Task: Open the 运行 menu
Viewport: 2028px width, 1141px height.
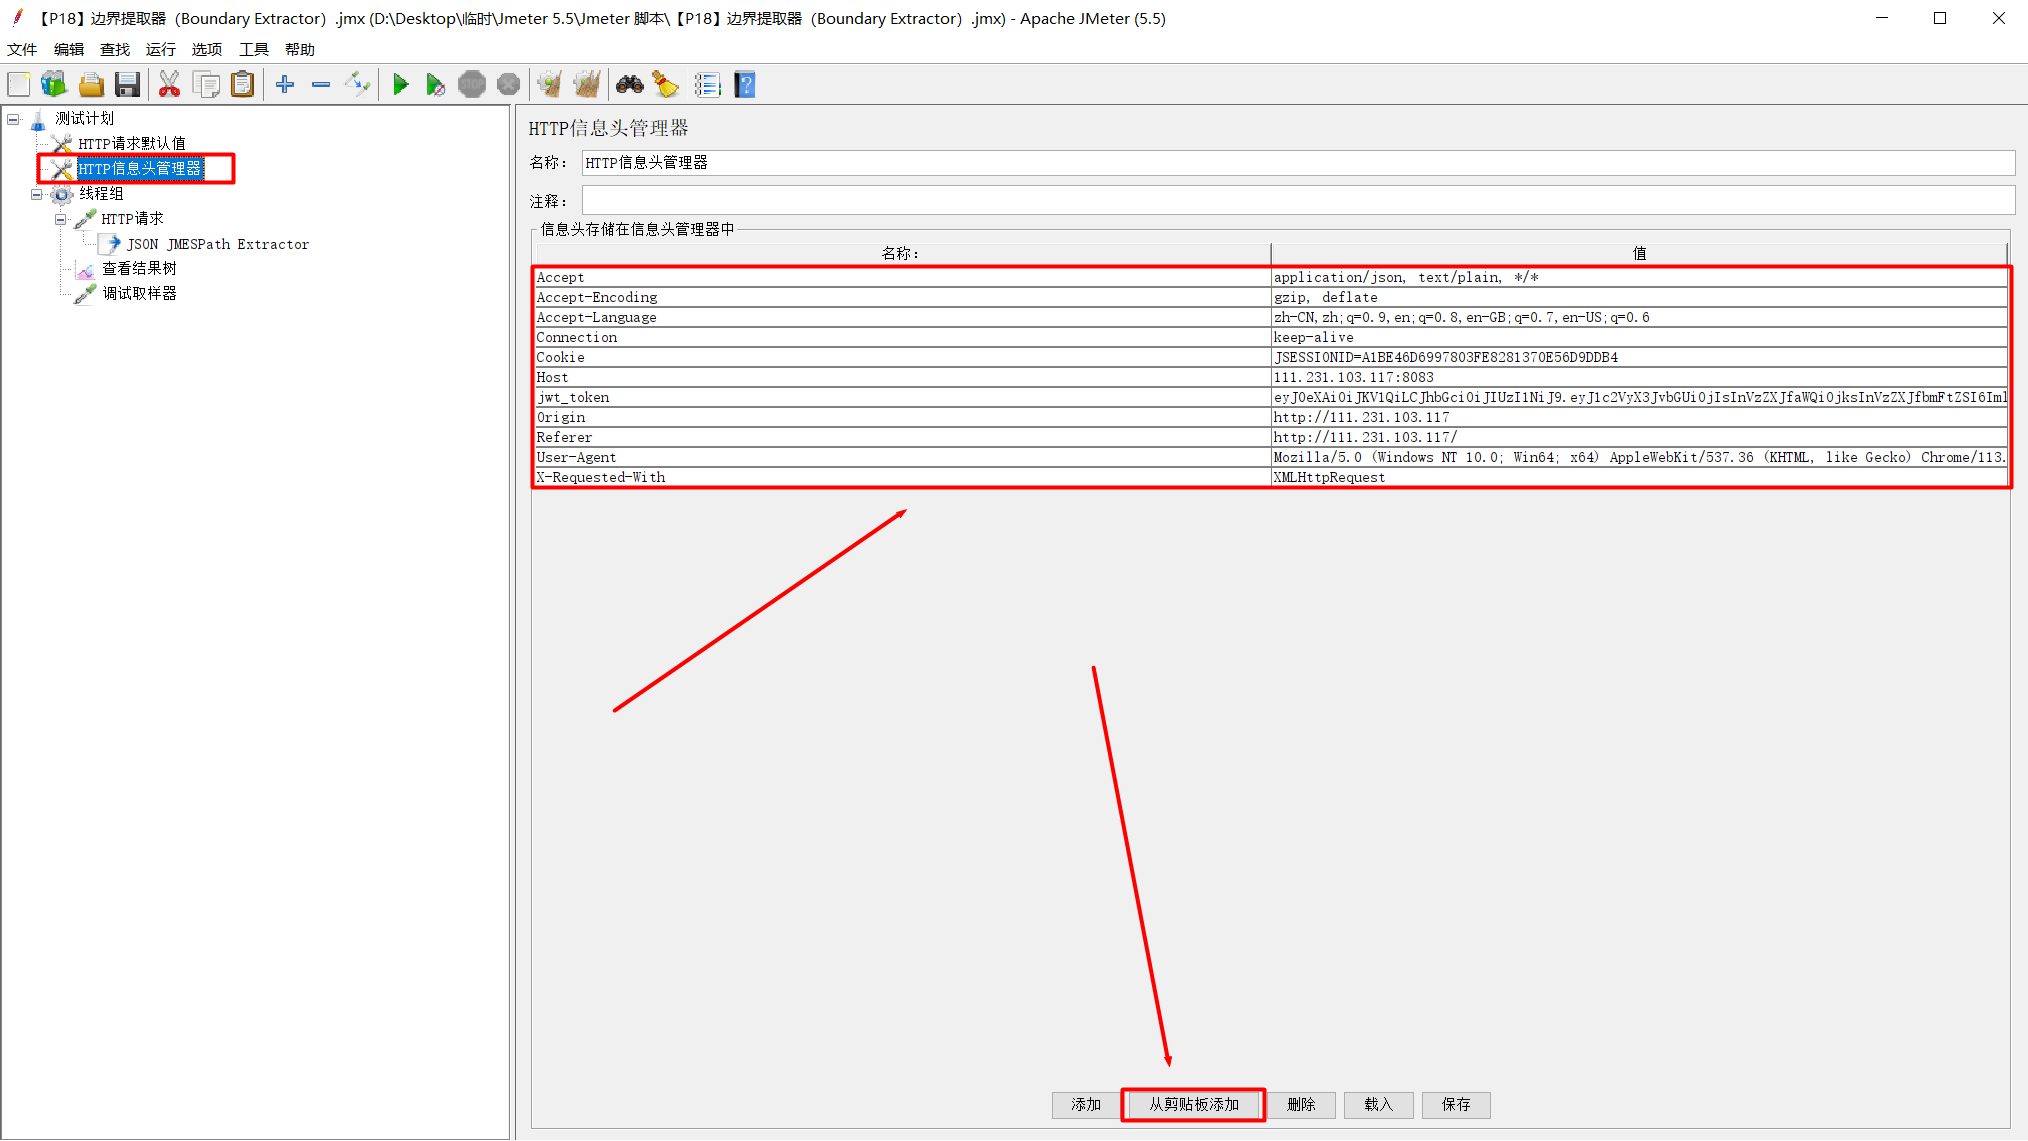Action: tap(161, 49)
